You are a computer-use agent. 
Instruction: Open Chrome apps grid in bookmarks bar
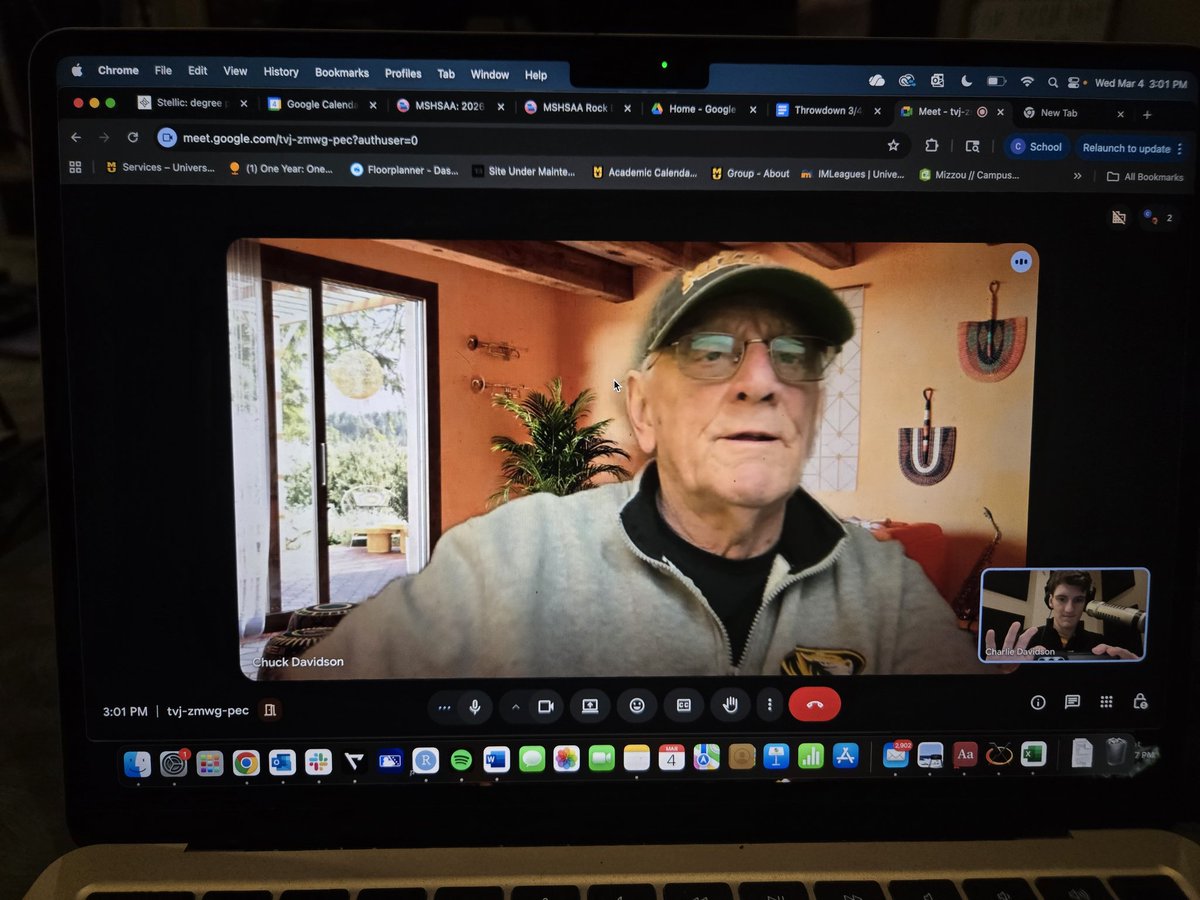75,167
